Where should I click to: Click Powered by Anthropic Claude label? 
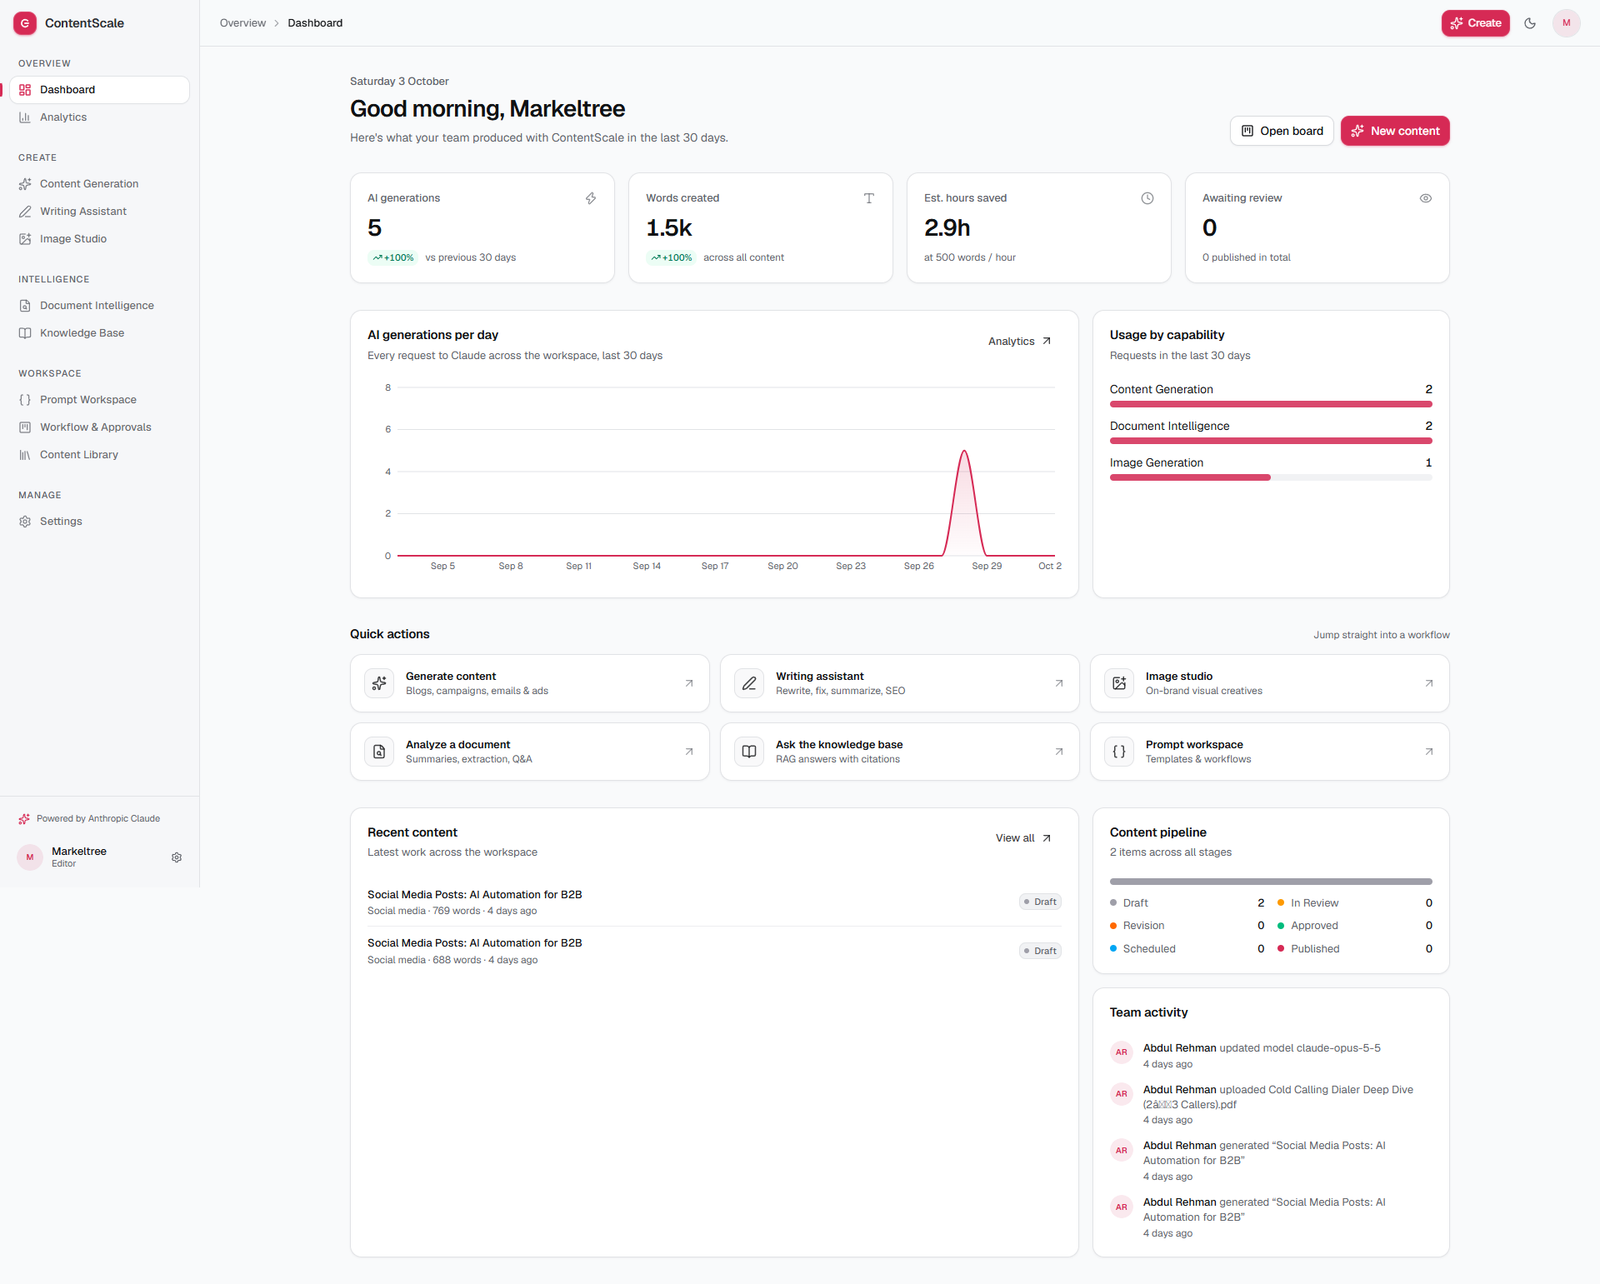coord(98,819)
